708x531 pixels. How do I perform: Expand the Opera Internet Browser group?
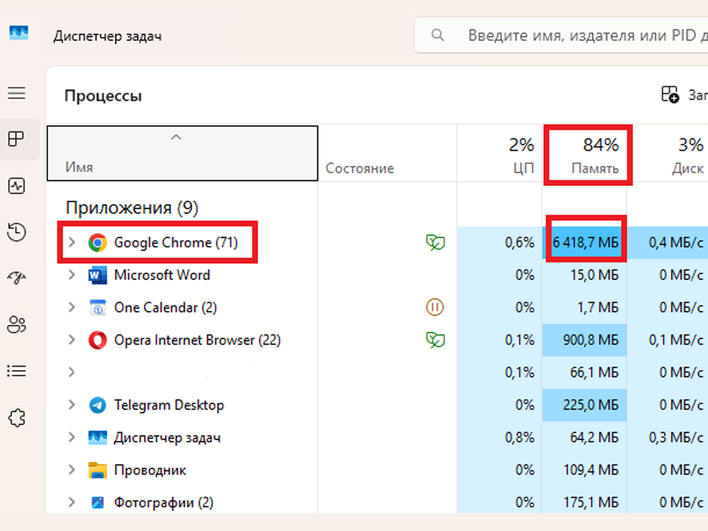click(x=72, y=340)
